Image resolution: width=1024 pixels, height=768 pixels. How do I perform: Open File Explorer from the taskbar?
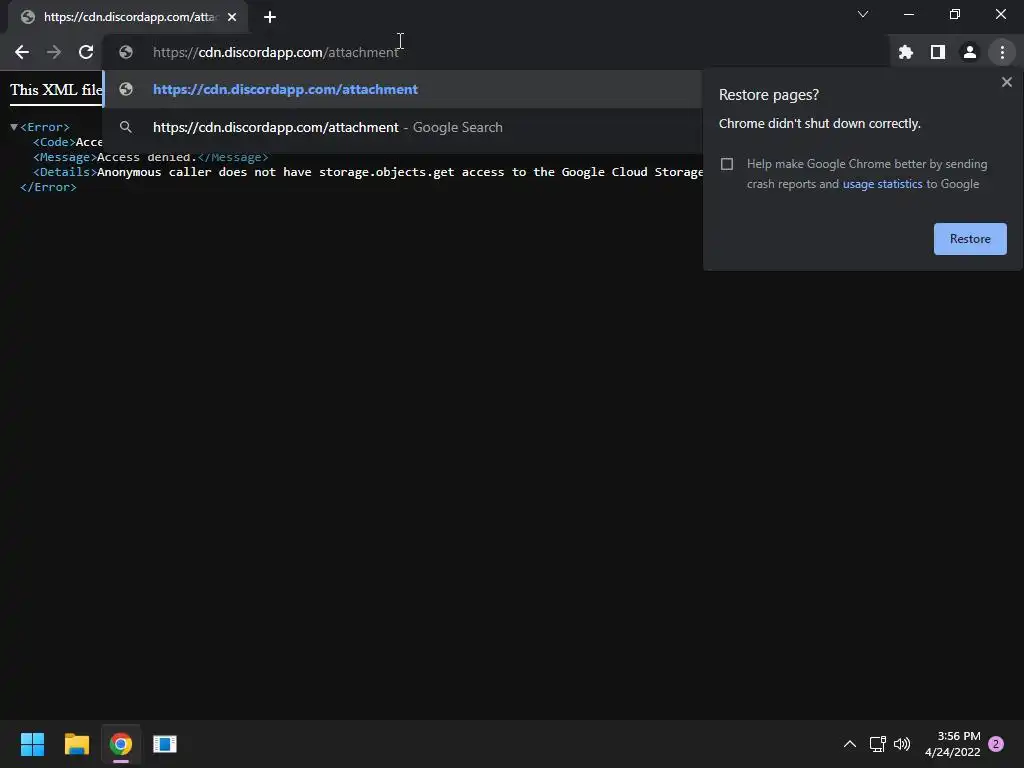76,744
